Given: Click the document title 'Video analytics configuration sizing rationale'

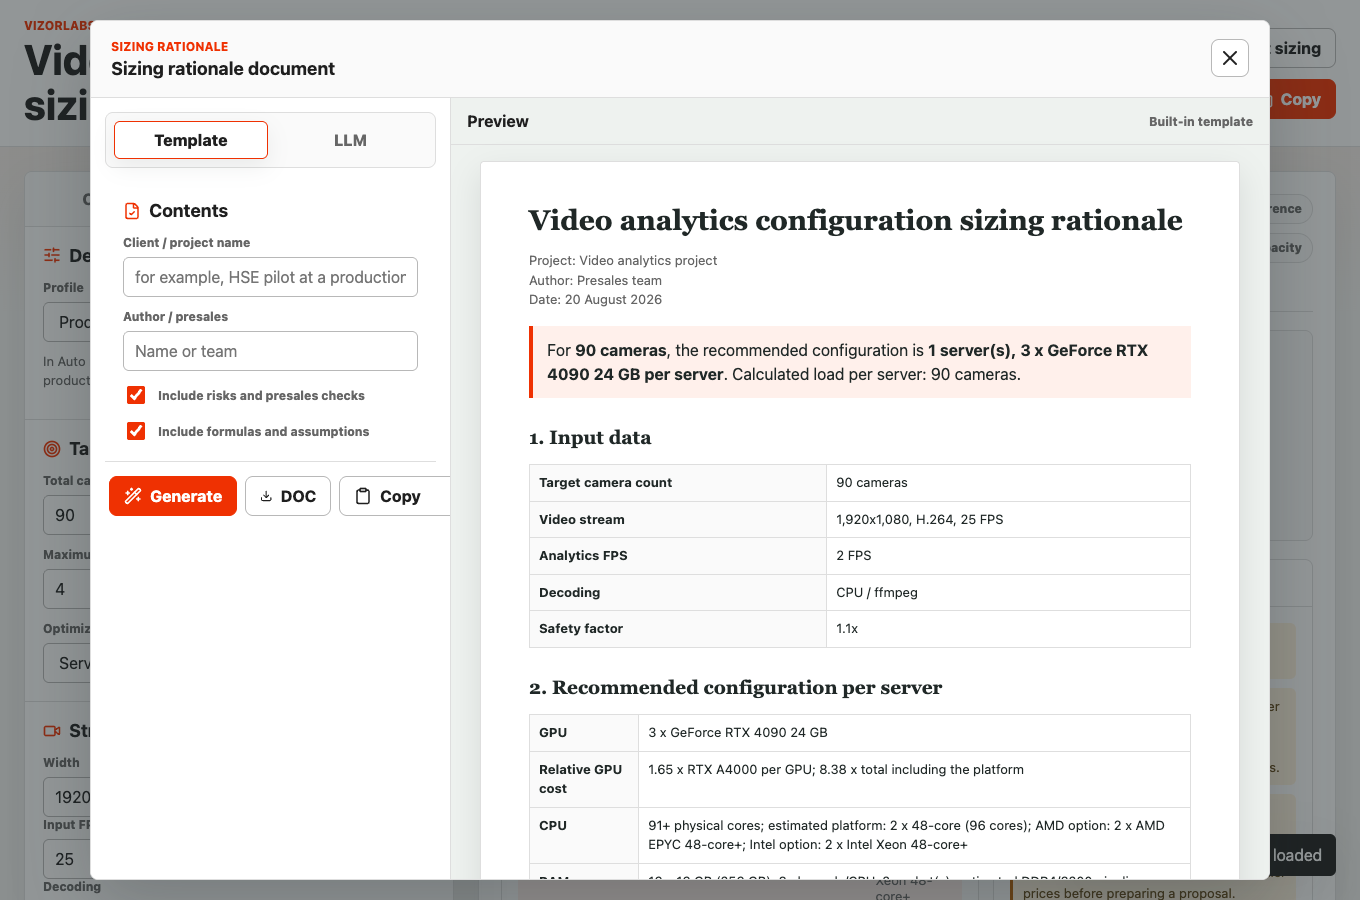Looking at the screenshot, I should point(856,220).
